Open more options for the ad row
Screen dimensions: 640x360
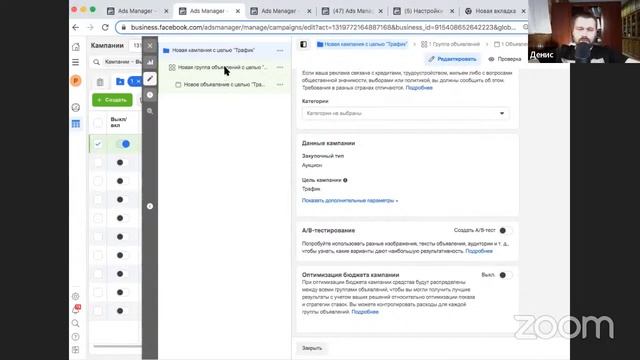point(280,84)
